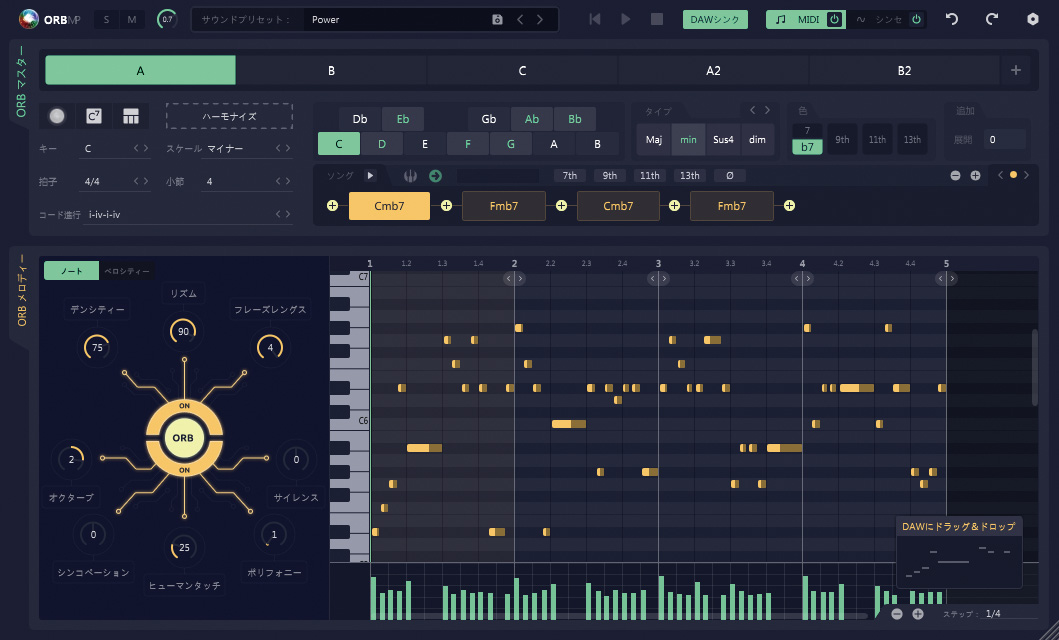
Task: Select the Eb root note
Action: [403, 119]
